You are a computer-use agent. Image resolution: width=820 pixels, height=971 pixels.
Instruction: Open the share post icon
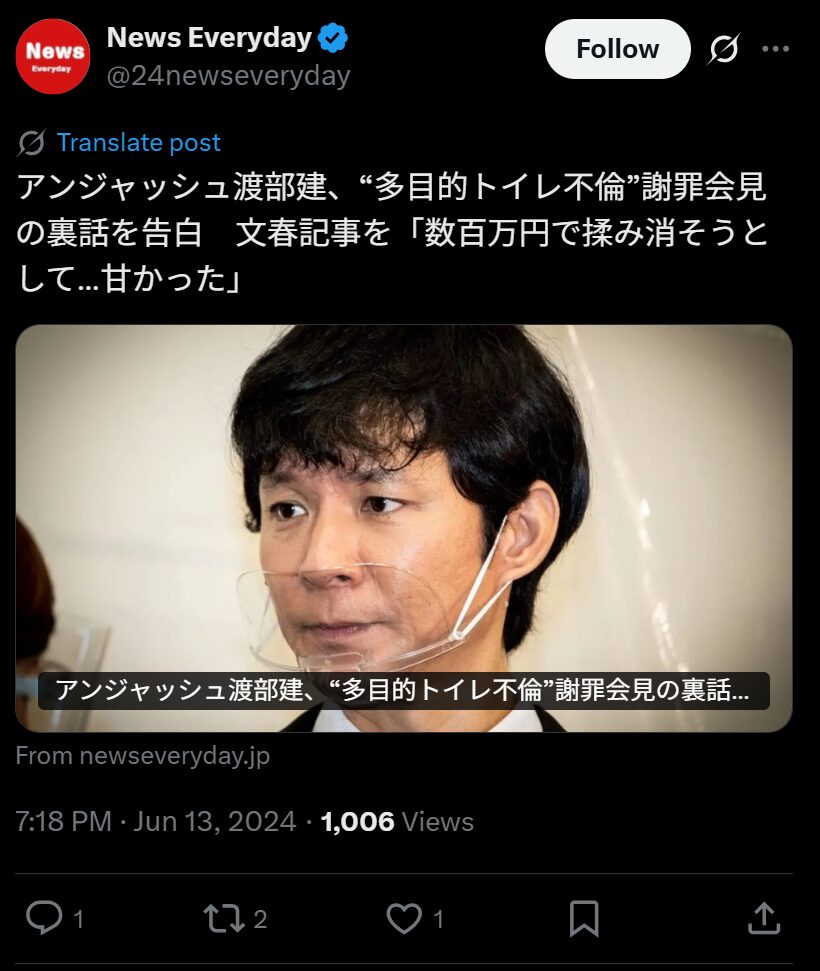point(764,918)
